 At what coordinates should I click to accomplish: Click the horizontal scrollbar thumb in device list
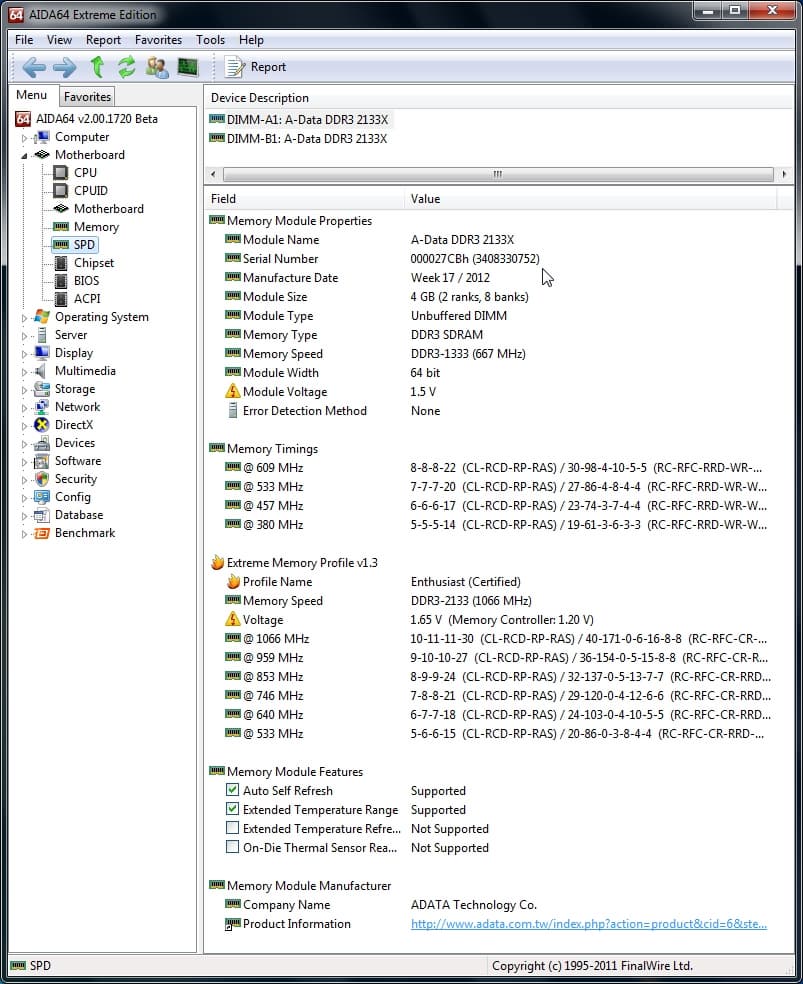498,174
